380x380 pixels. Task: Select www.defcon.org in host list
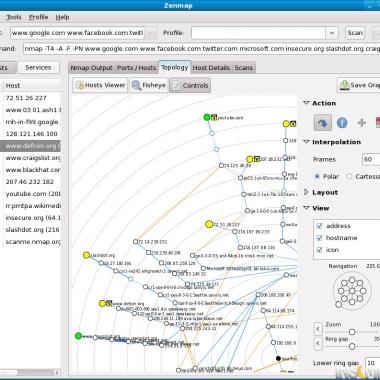pos(31,146)
